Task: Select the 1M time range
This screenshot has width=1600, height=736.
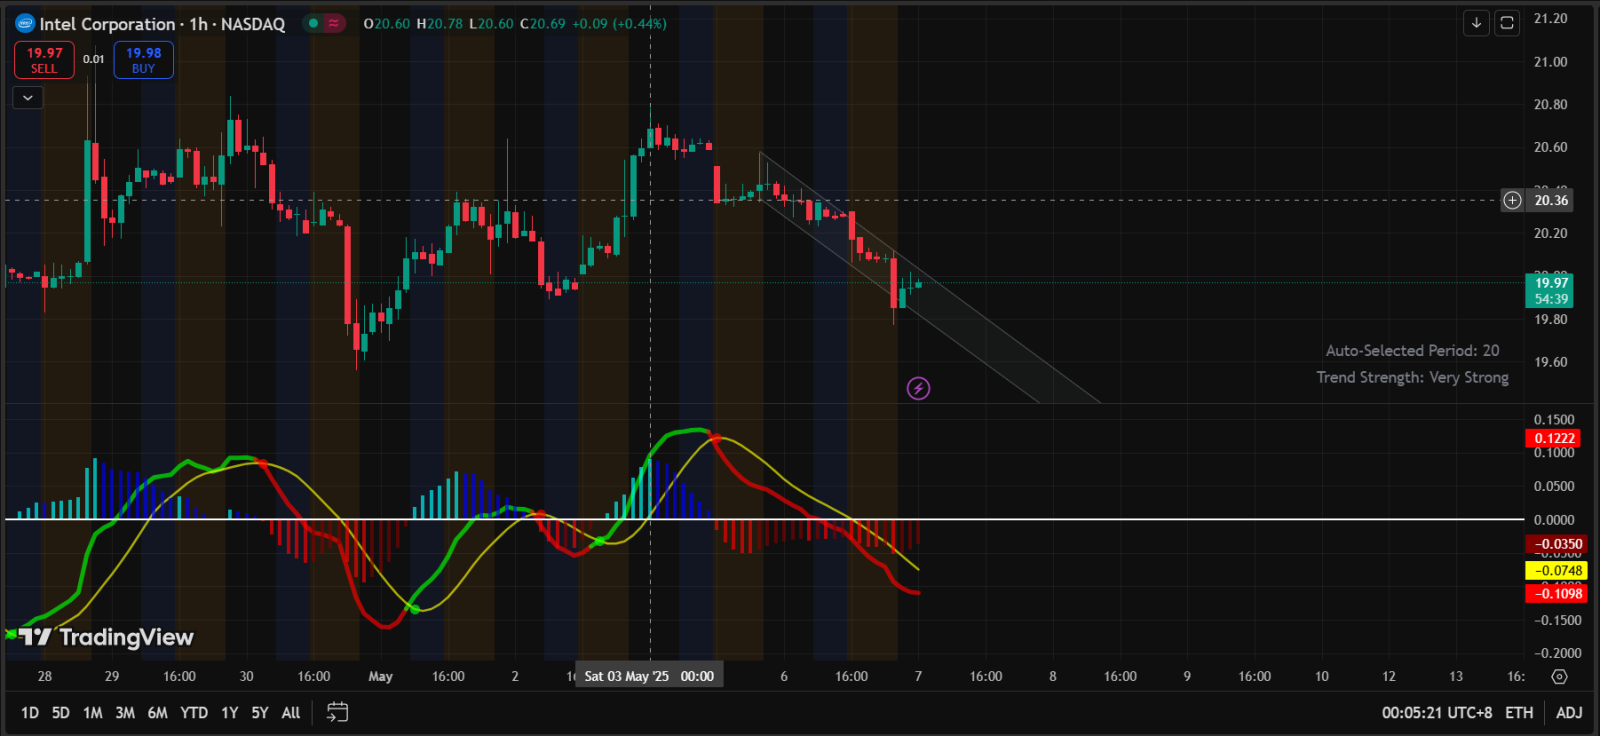Action: coord(93,712)
